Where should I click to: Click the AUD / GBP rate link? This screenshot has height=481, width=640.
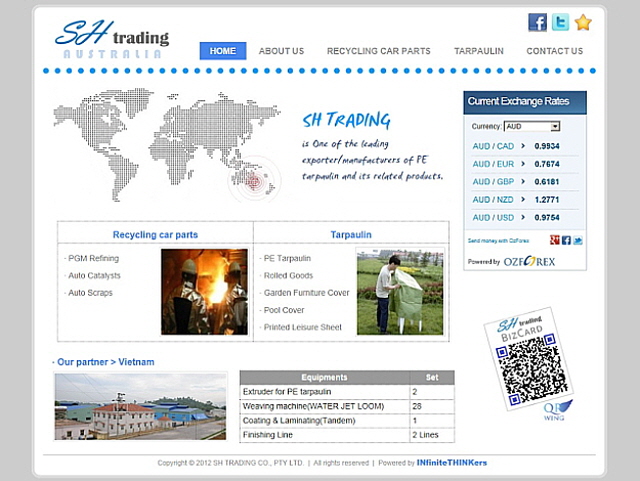[493, 182]
